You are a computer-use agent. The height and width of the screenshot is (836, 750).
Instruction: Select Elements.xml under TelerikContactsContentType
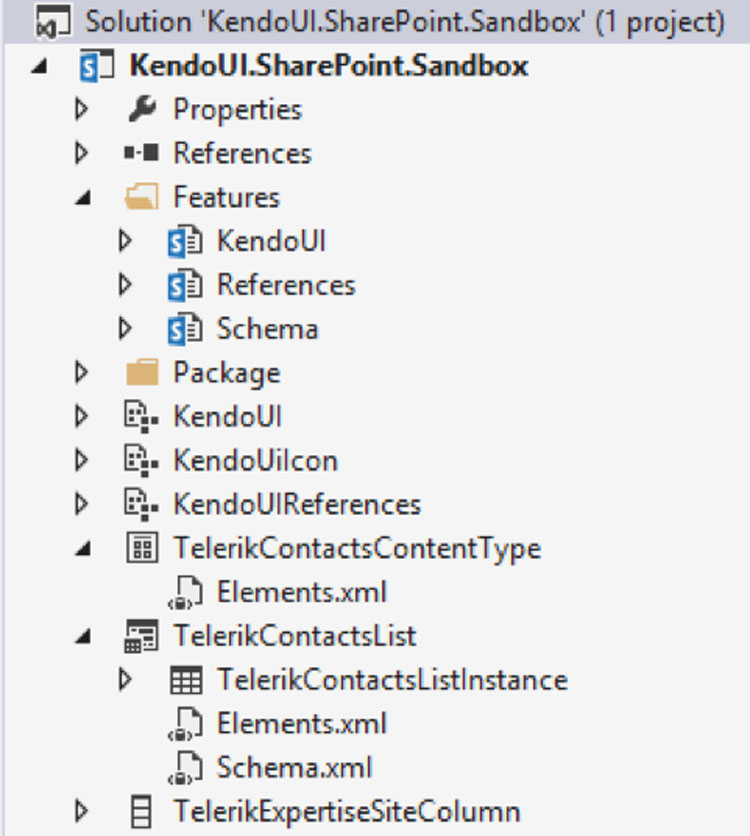click(302, 592)
